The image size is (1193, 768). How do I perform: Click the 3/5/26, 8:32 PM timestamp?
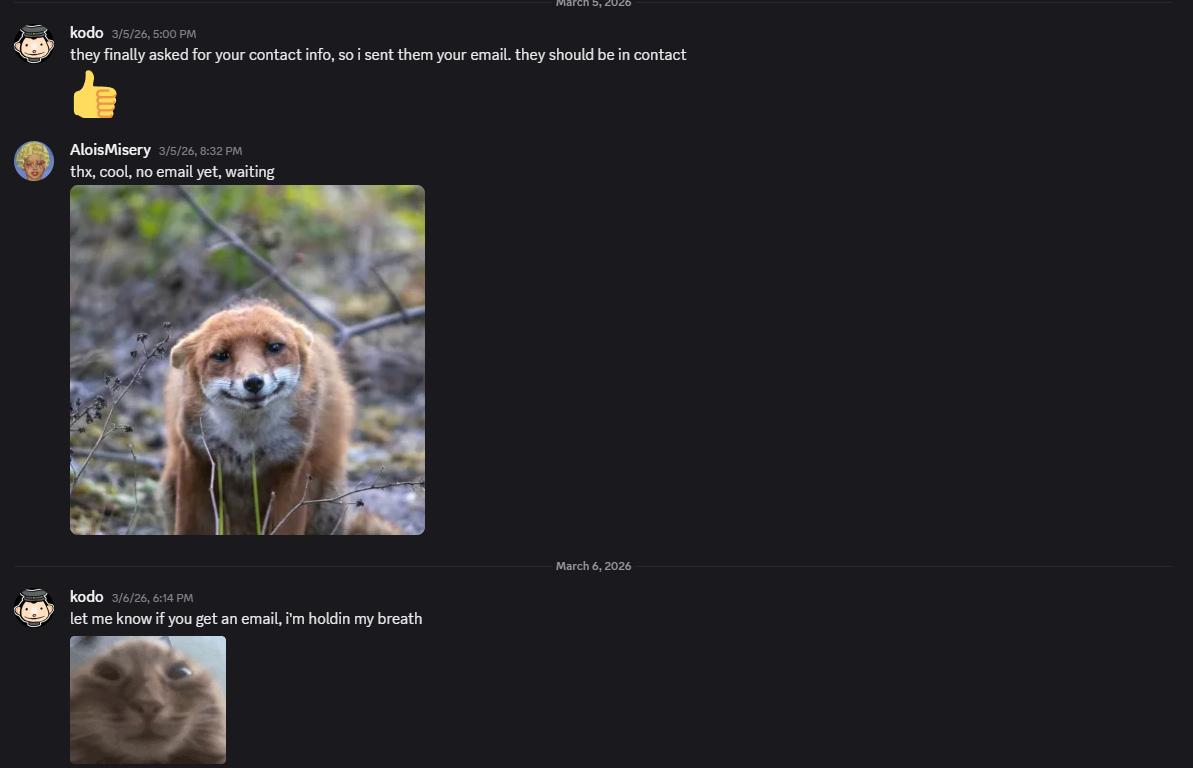pyautogui.click(x=200, y=151)
